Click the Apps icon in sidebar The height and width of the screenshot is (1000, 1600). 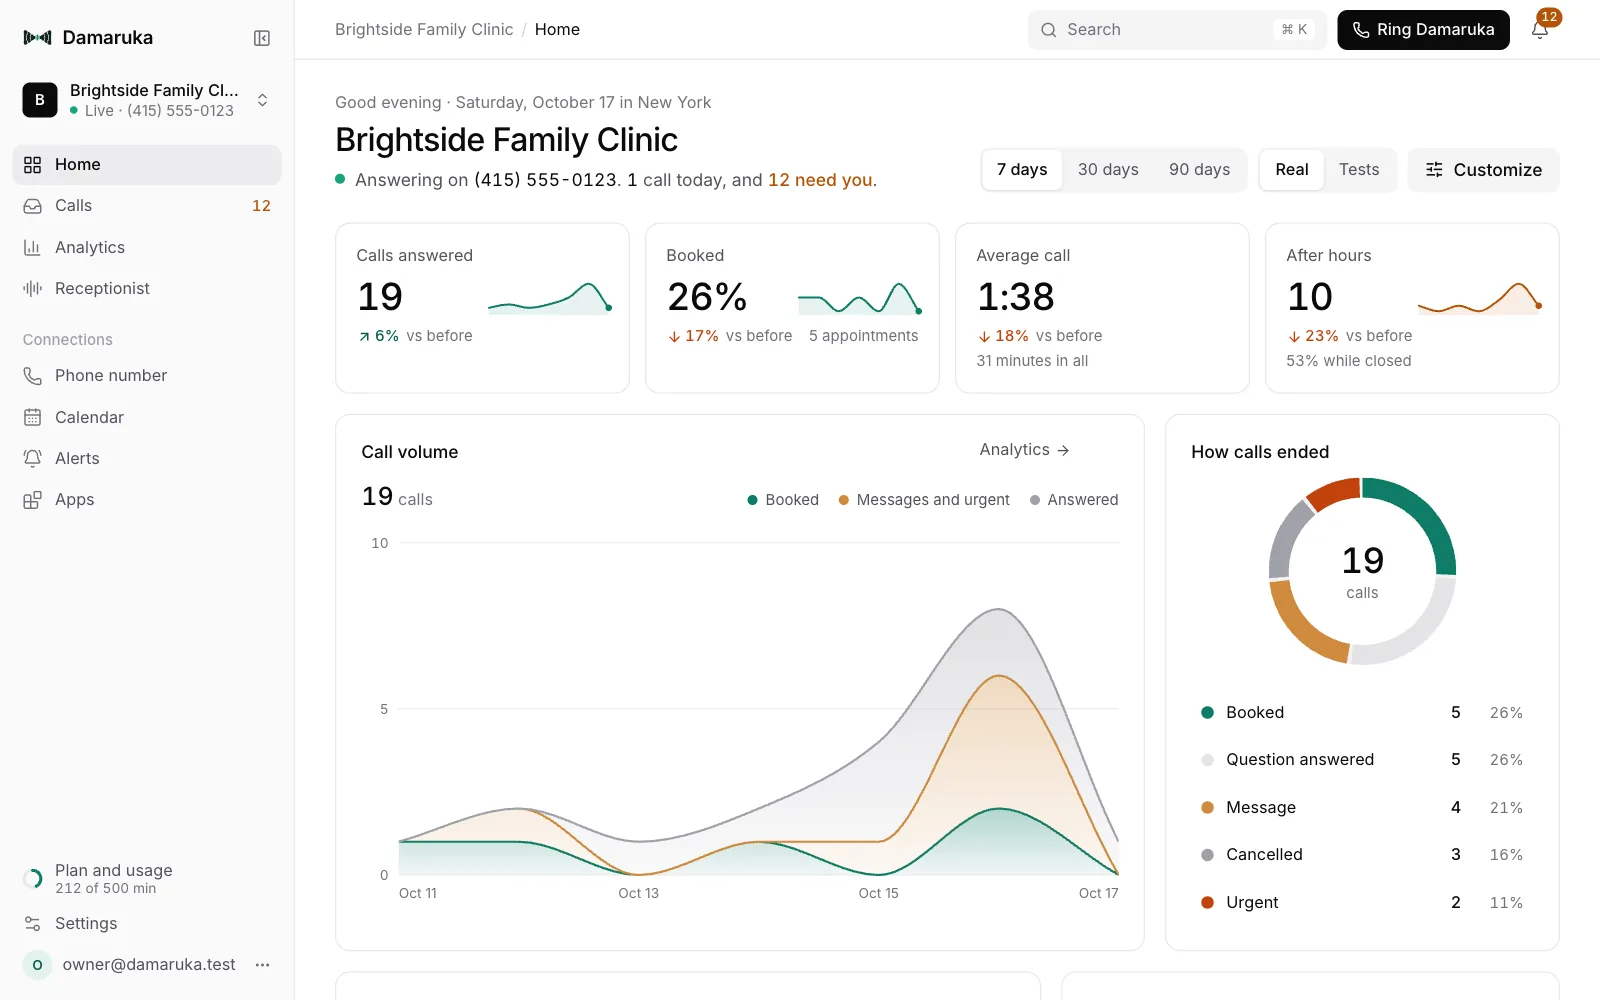point(32,500)
